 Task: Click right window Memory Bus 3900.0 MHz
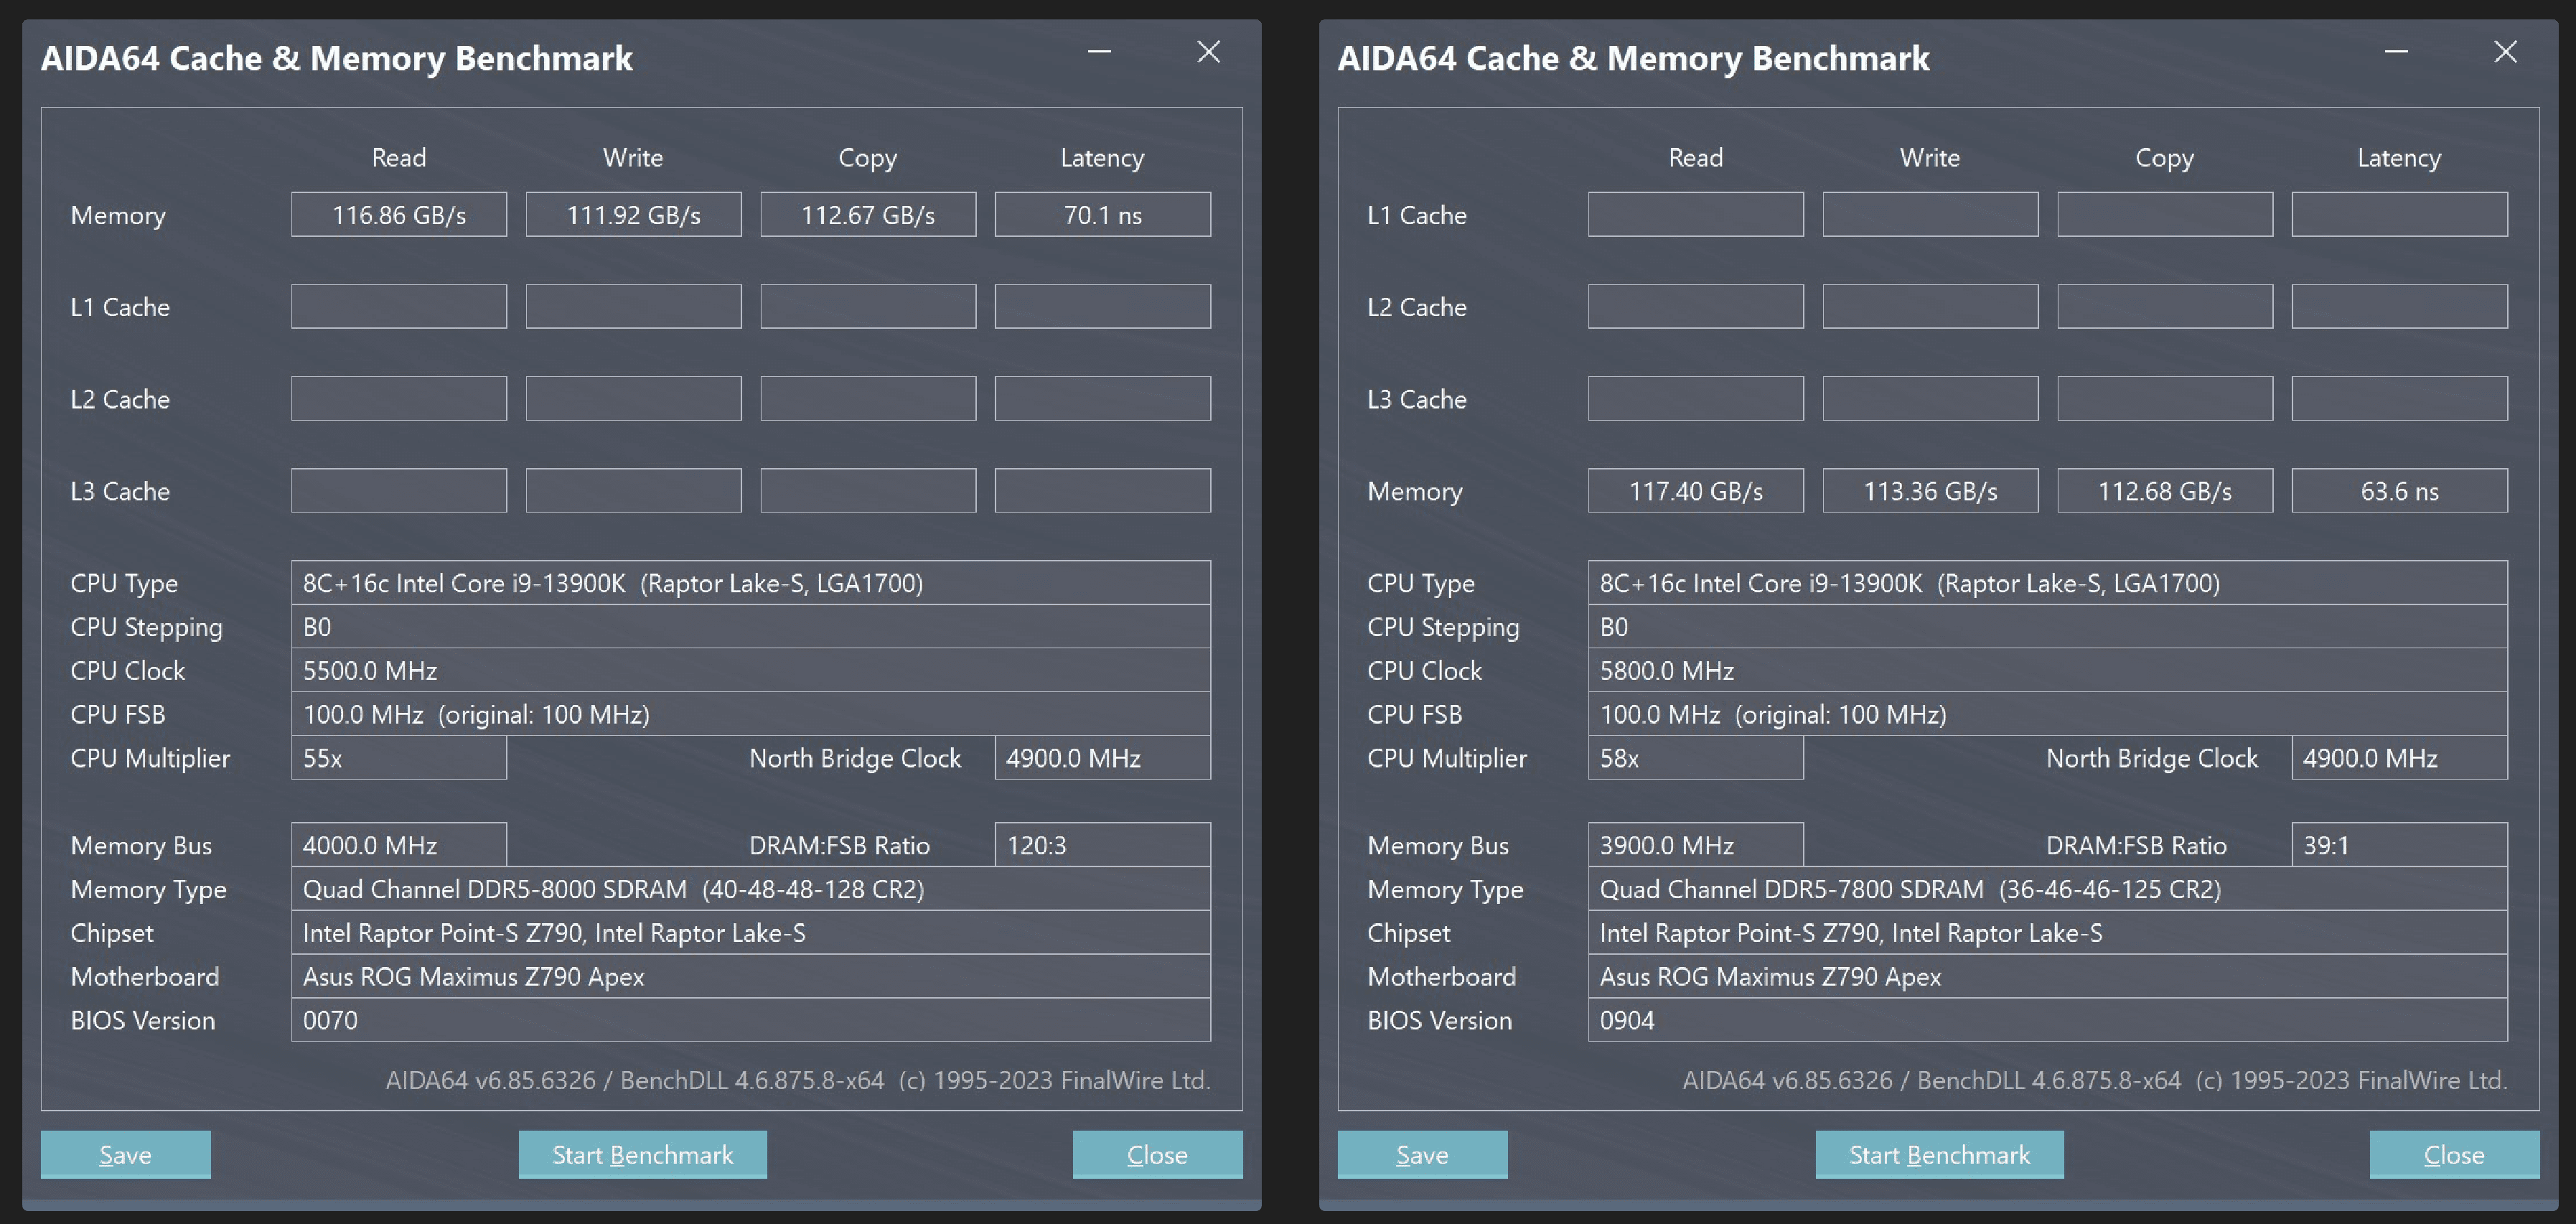pyautogui.click(x=1696, y=845)
